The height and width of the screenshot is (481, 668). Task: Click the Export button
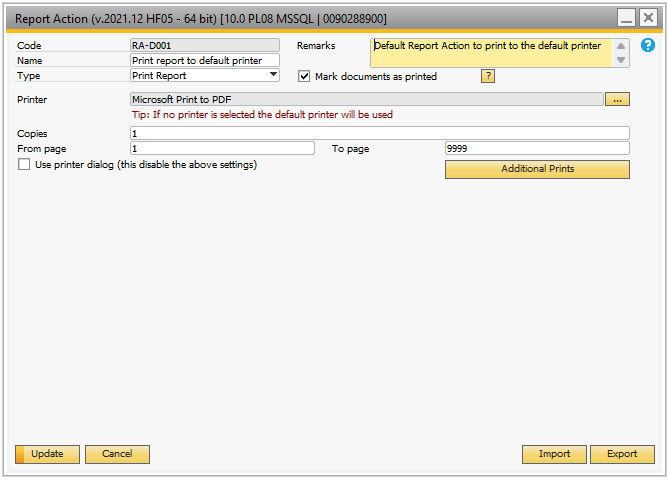coord(622,454)
